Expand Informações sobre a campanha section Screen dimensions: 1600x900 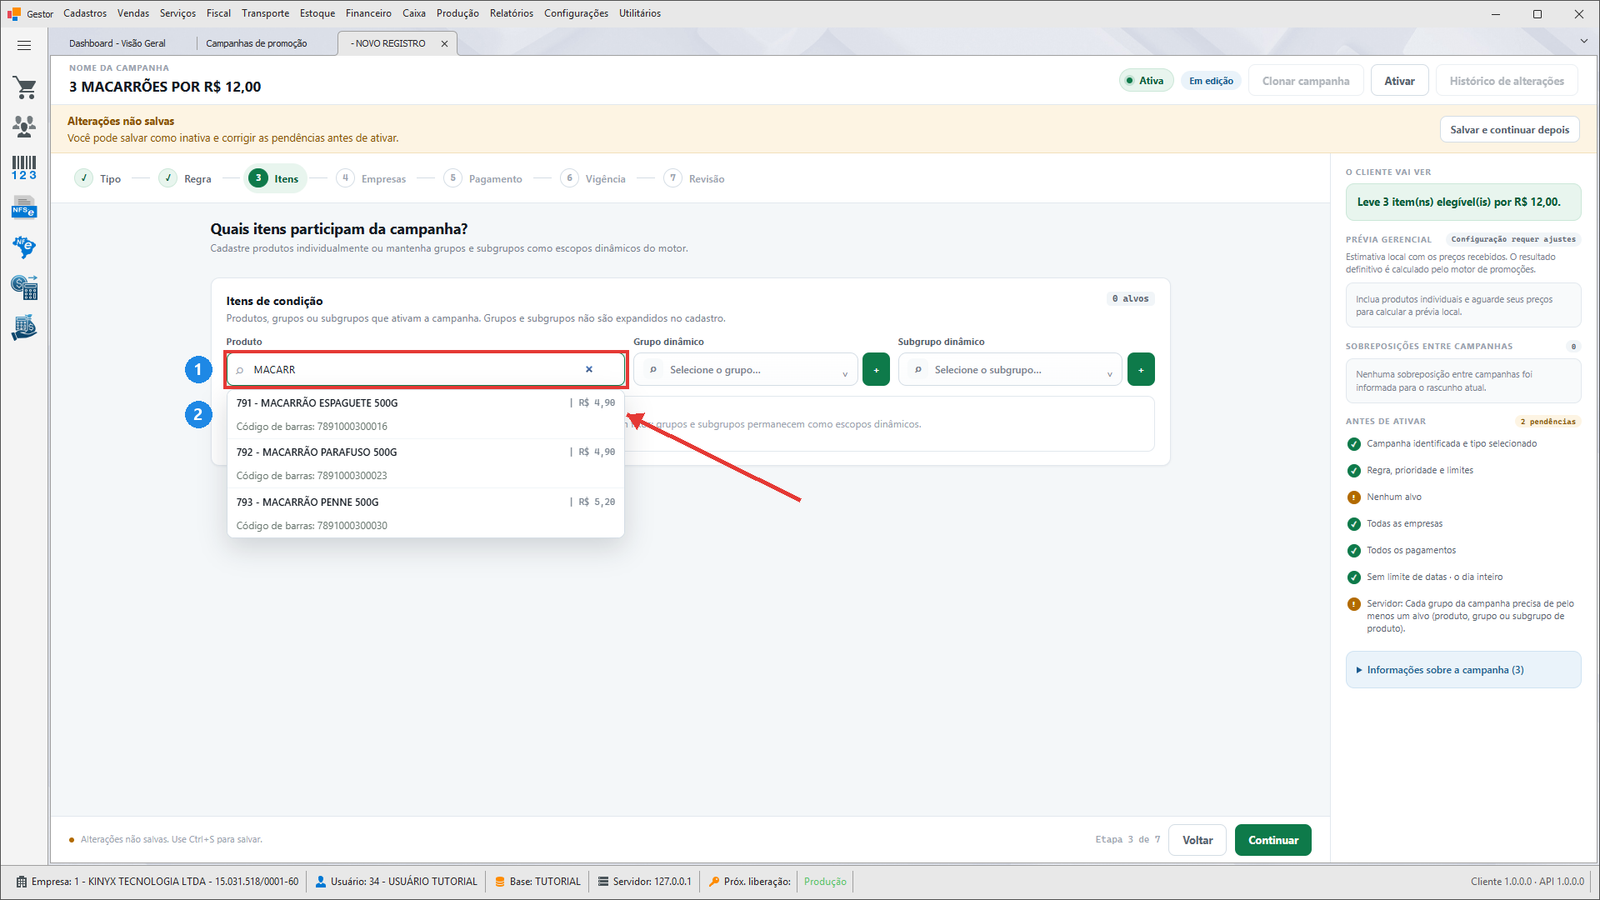pyautogui.click(x=1463, y=670)
